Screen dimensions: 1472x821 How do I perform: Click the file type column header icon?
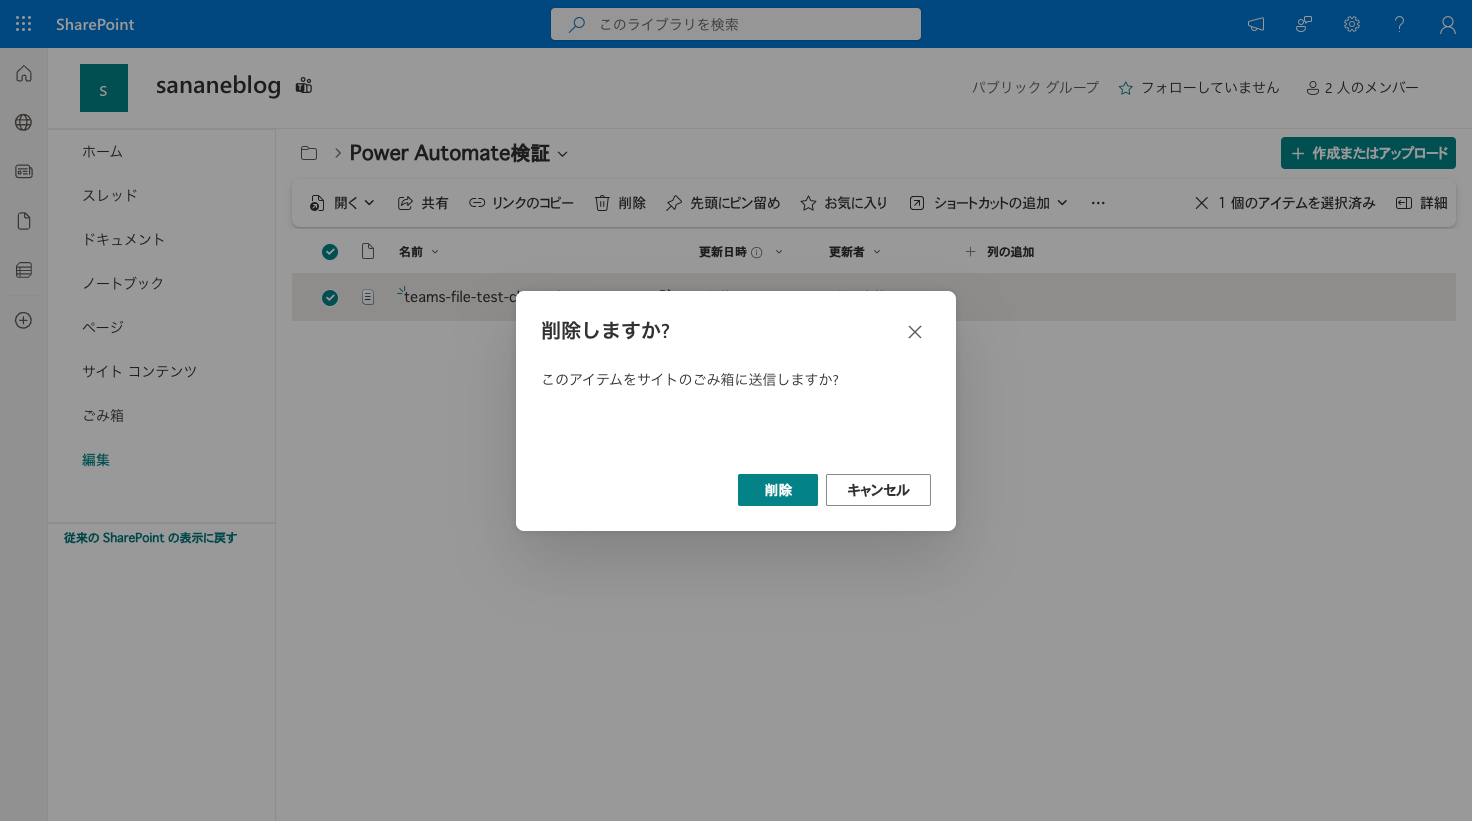(368, 252)
